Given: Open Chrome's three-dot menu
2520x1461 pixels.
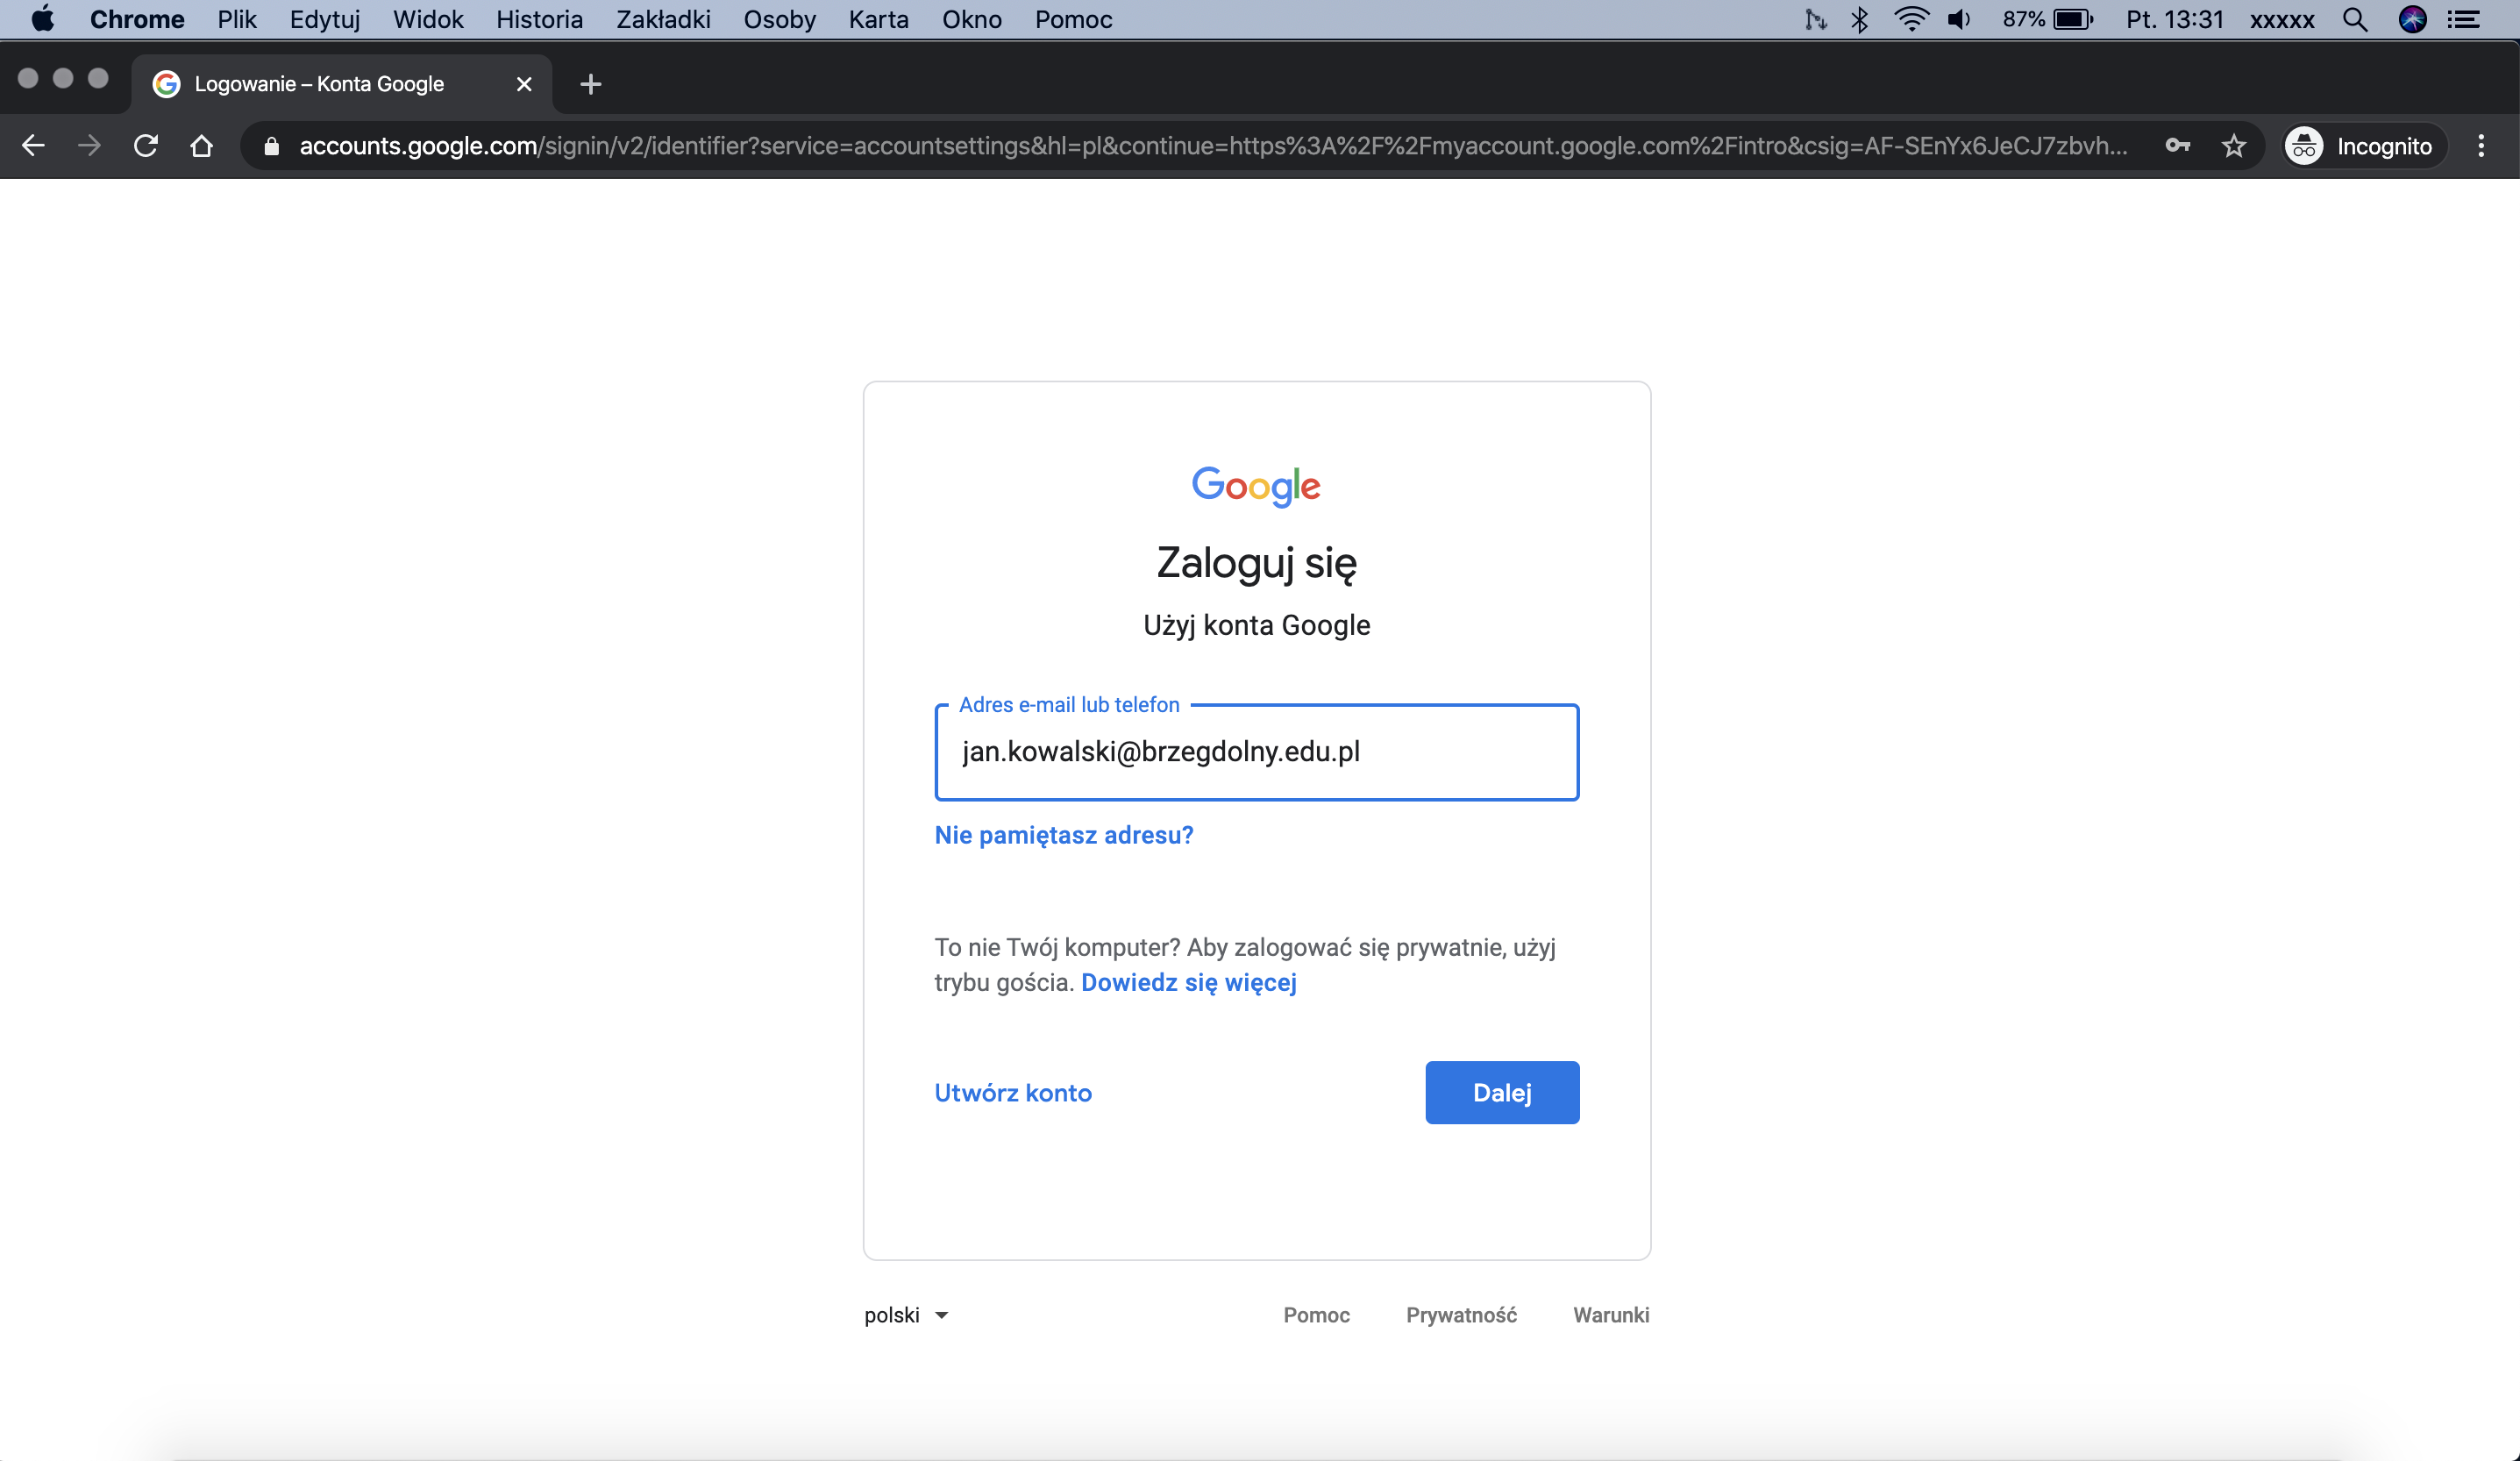Looking at the screenshot, I should (x=2481, y=146).
